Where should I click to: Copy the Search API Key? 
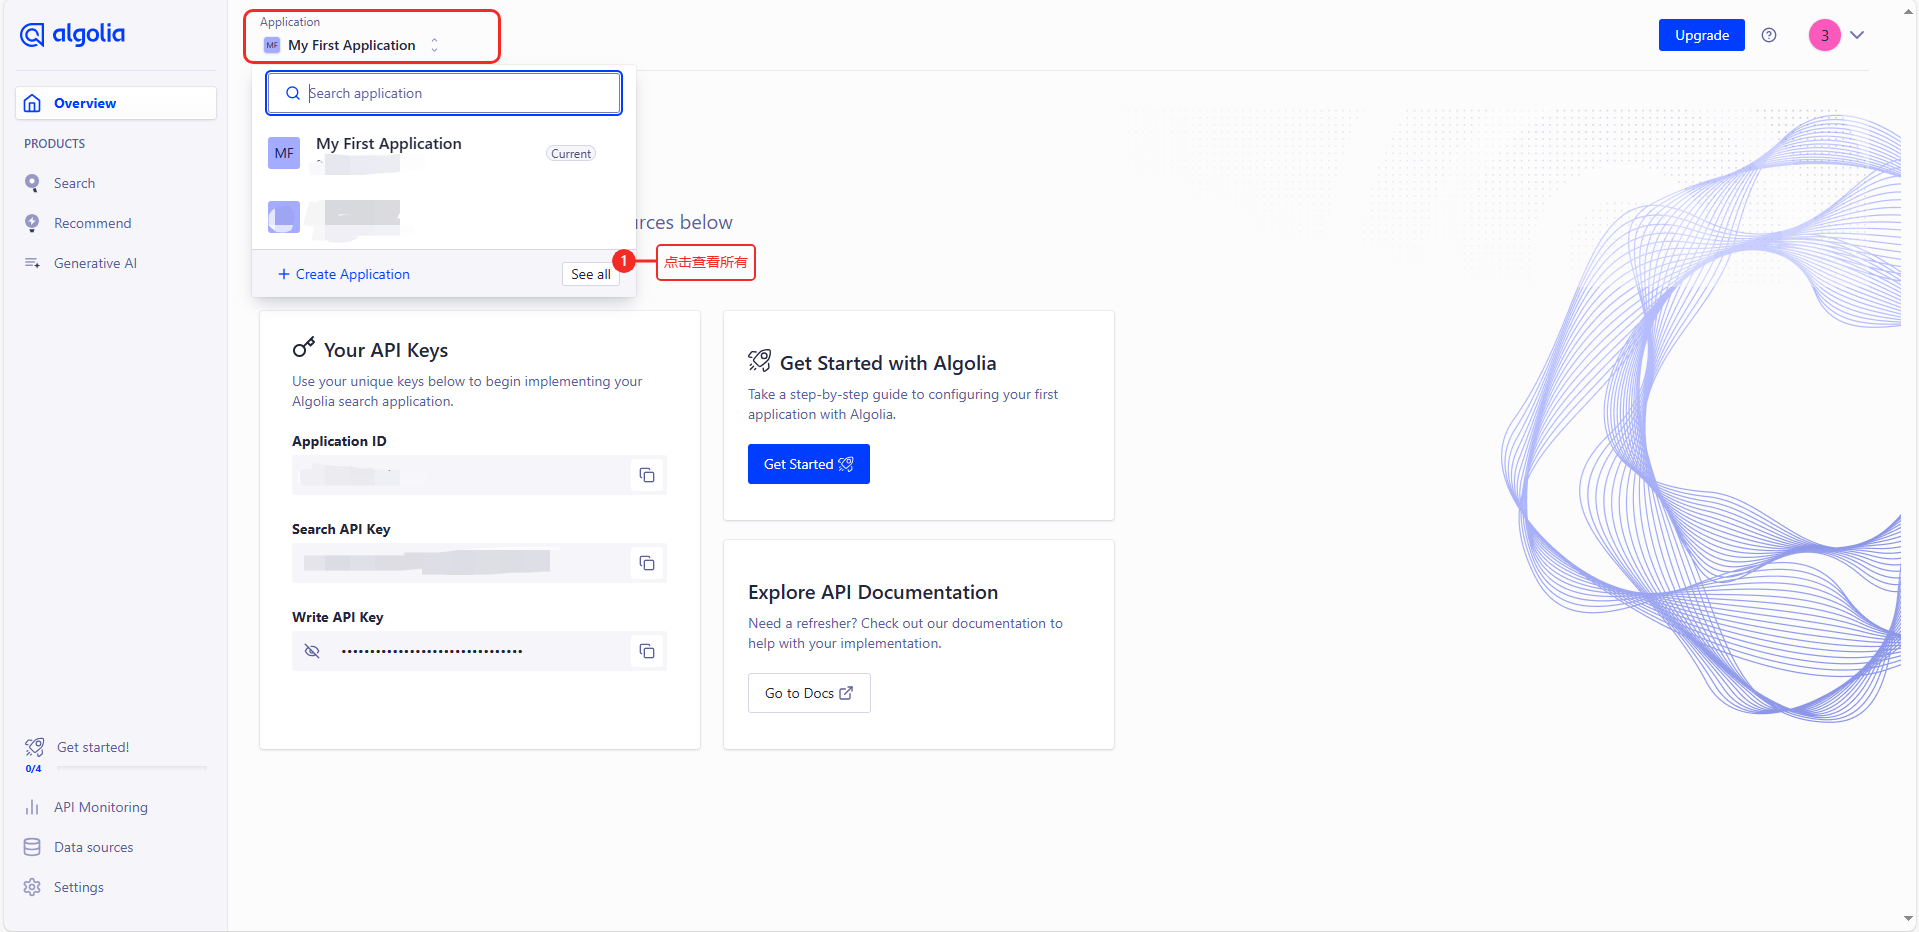coord(647,563)
